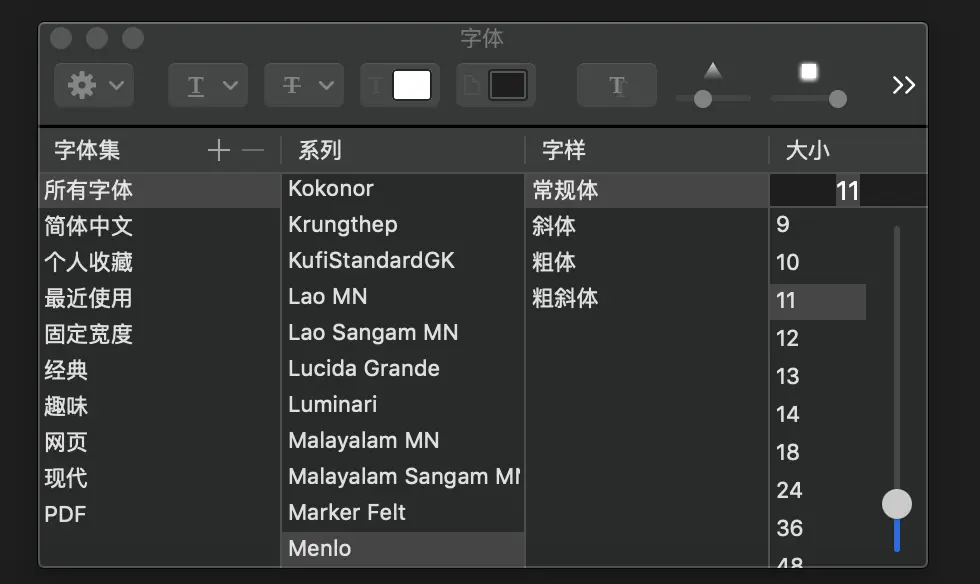Select font size 18 from the list
The image size is (980, 584).
[x=788, y=452]
